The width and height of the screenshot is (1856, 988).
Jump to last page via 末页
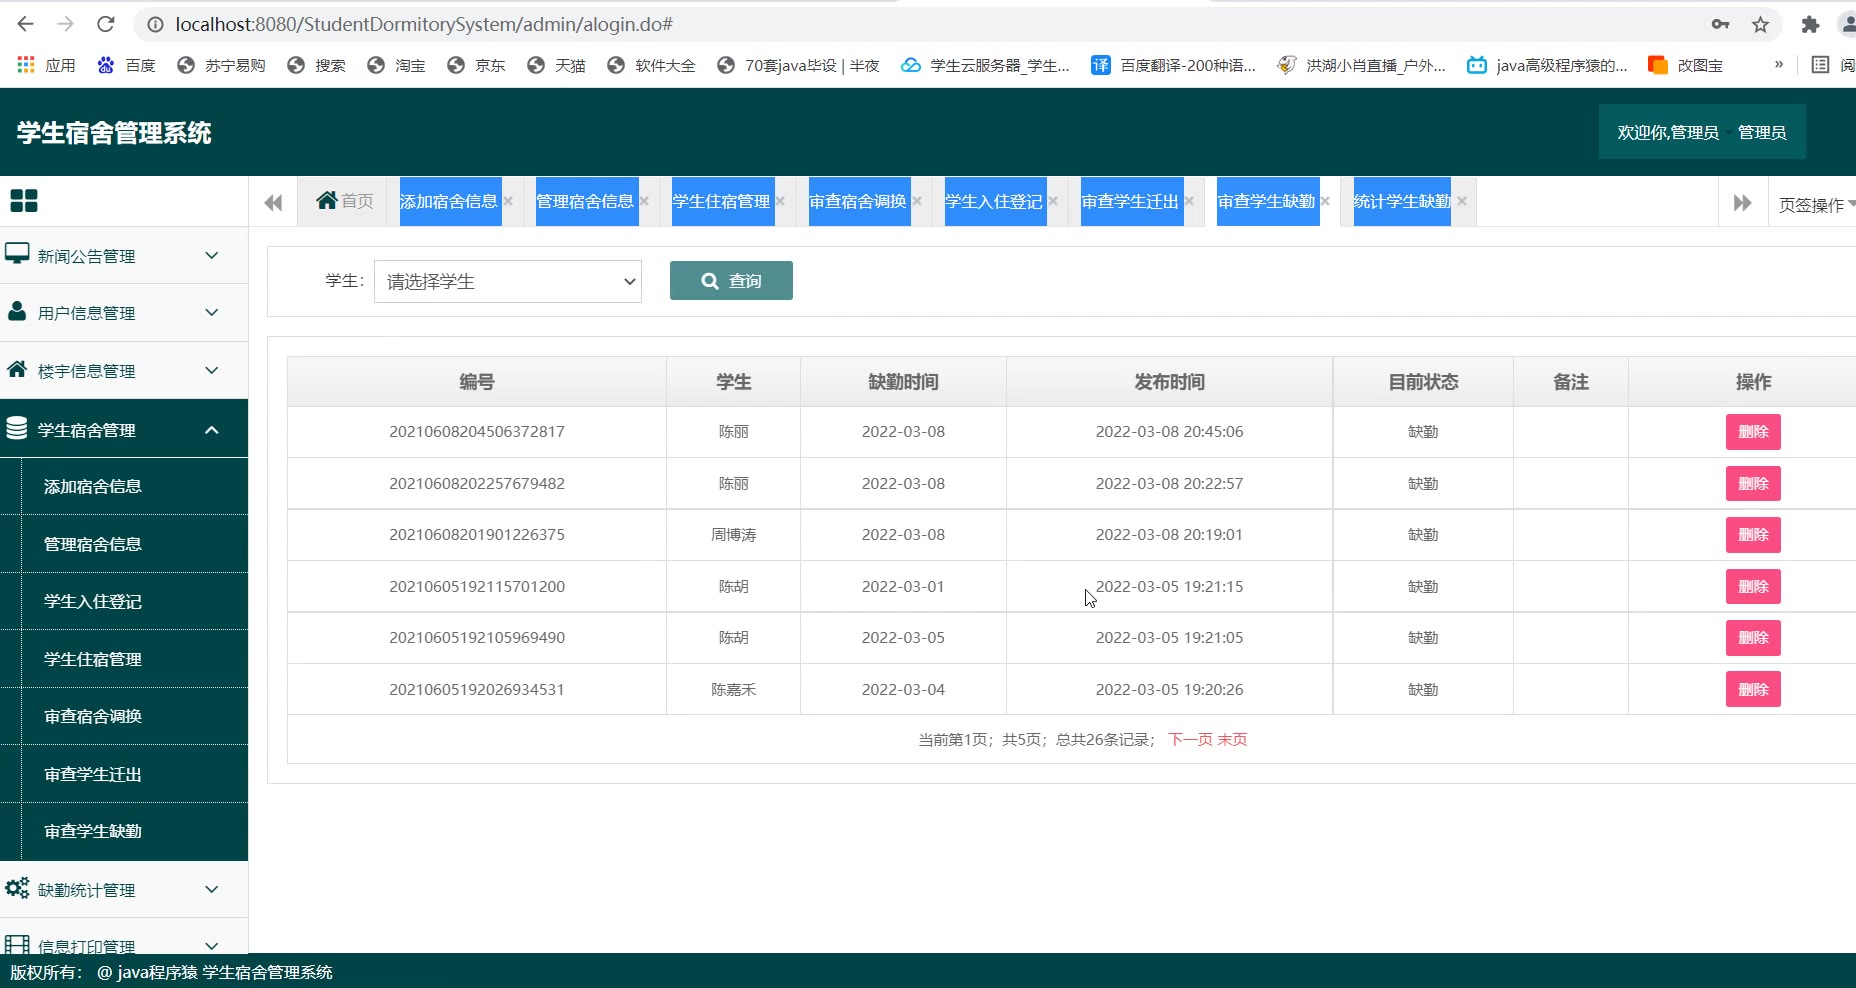1232,739
